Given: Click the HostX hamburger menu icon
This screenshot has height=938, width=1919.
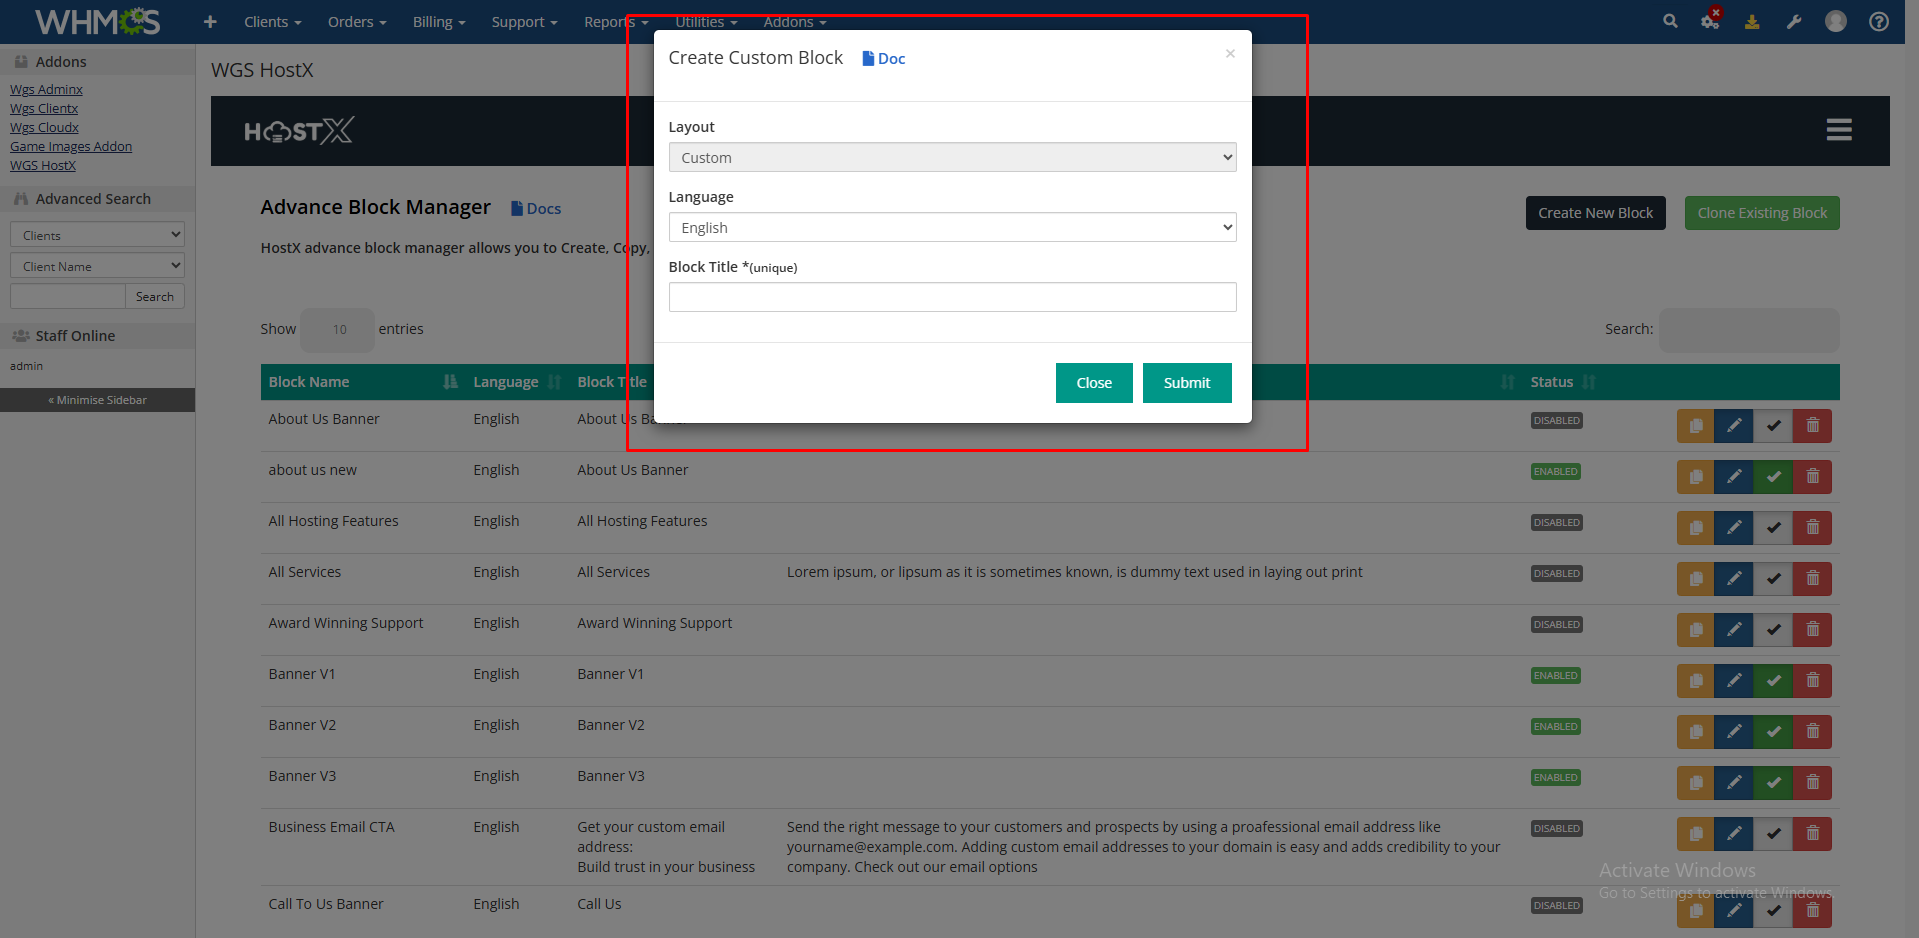Looking at the screenshot, I should [x=1839, y=130].
